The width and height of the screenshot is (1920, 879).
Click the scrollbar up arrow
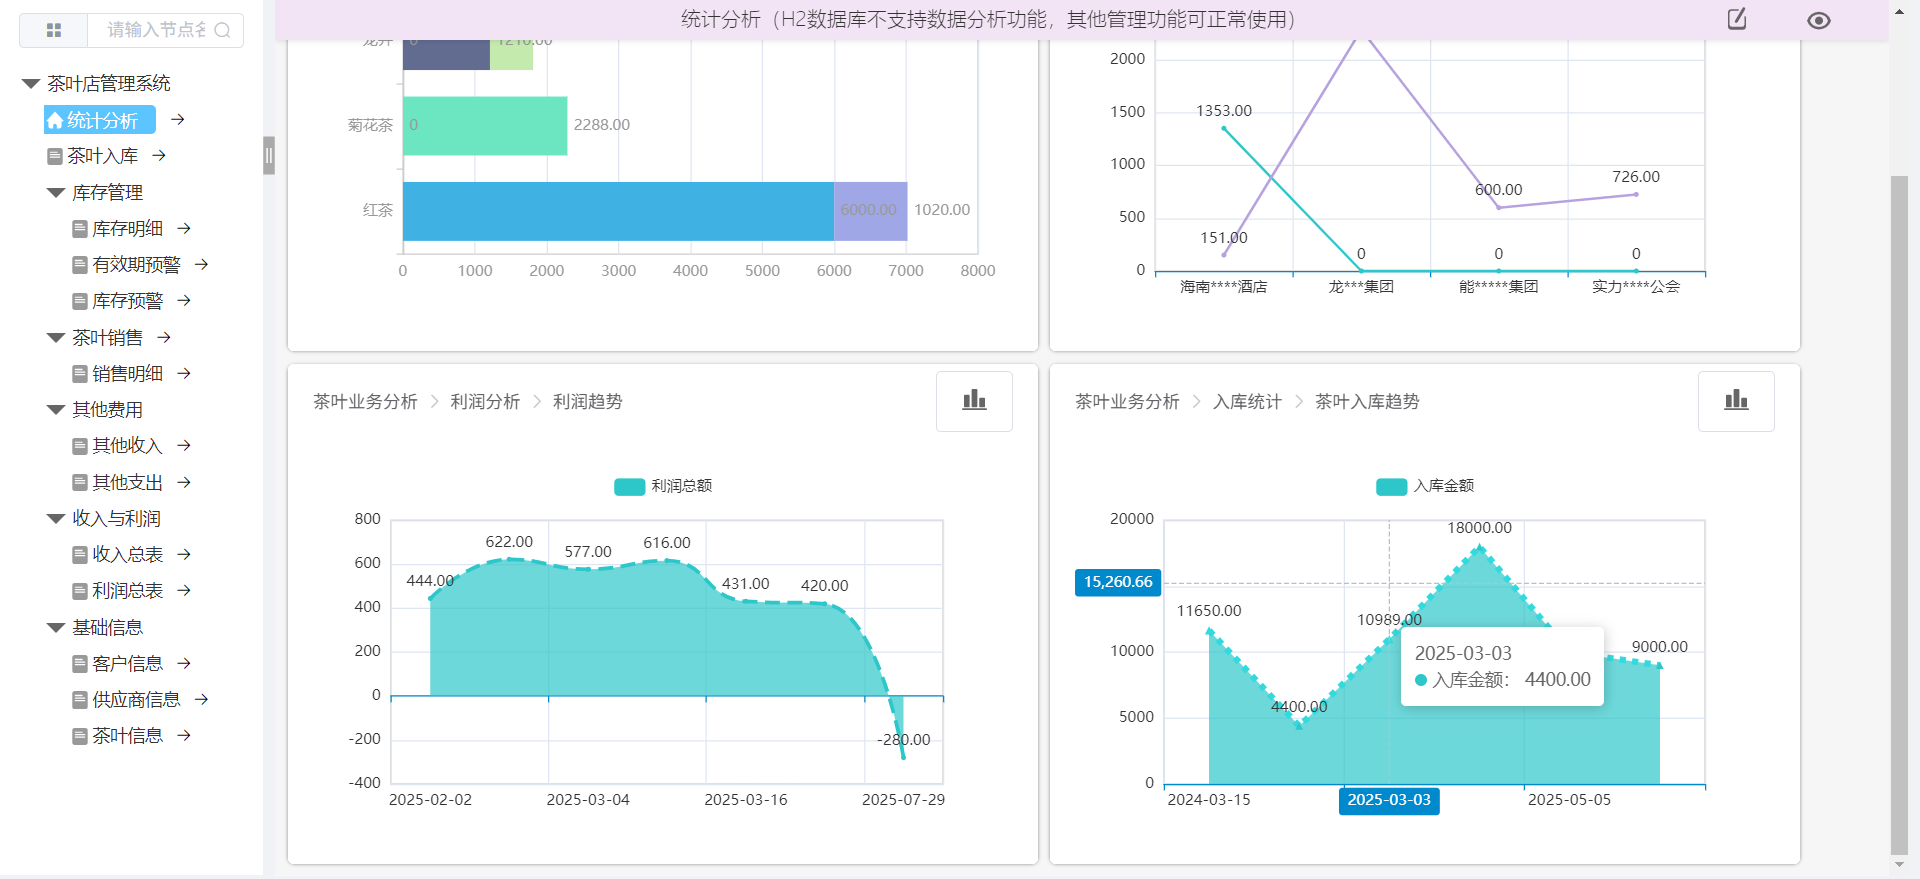1899,12
